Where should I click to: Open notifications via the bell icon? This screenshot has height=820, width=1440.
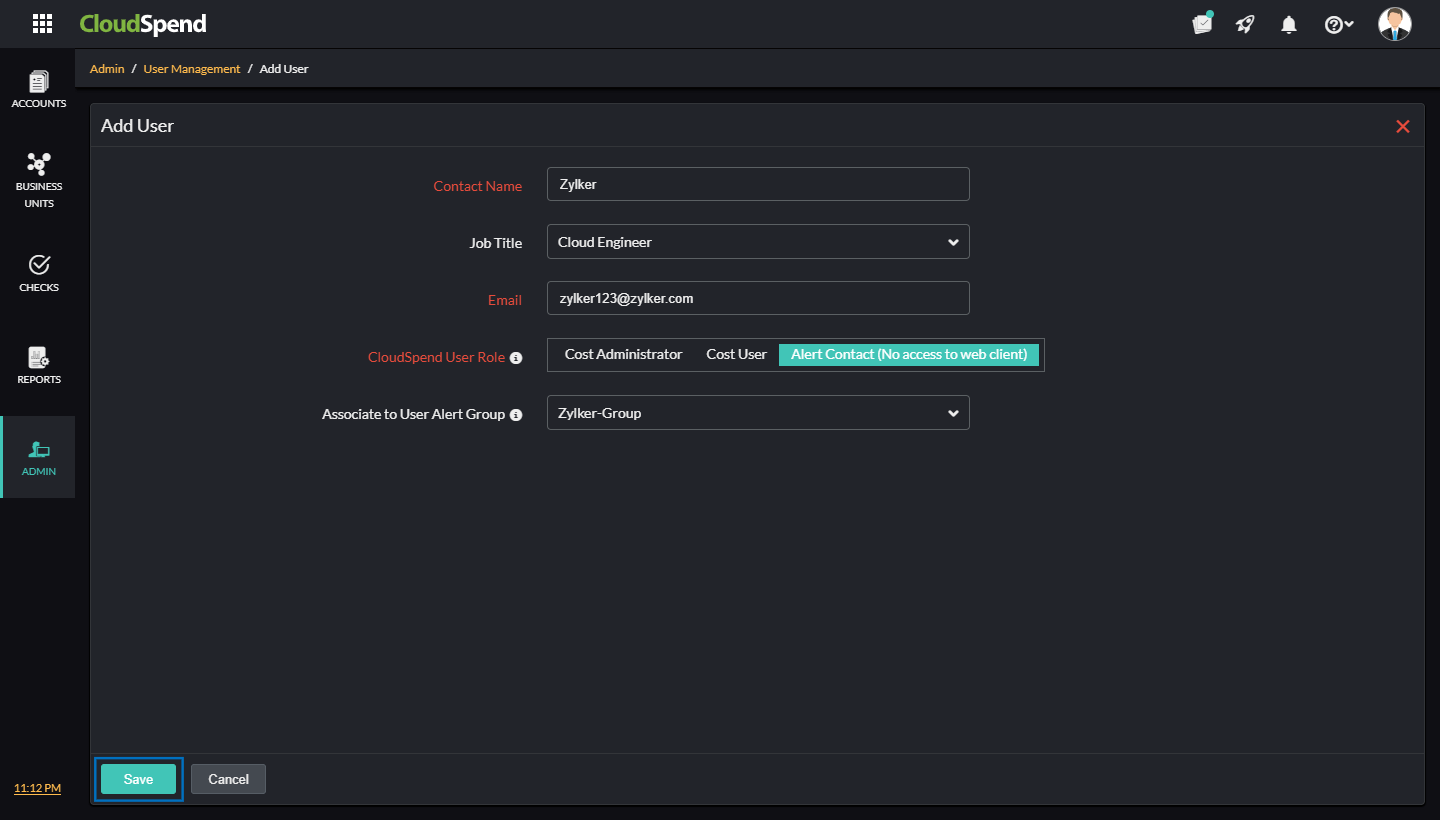pos(1288,23)
